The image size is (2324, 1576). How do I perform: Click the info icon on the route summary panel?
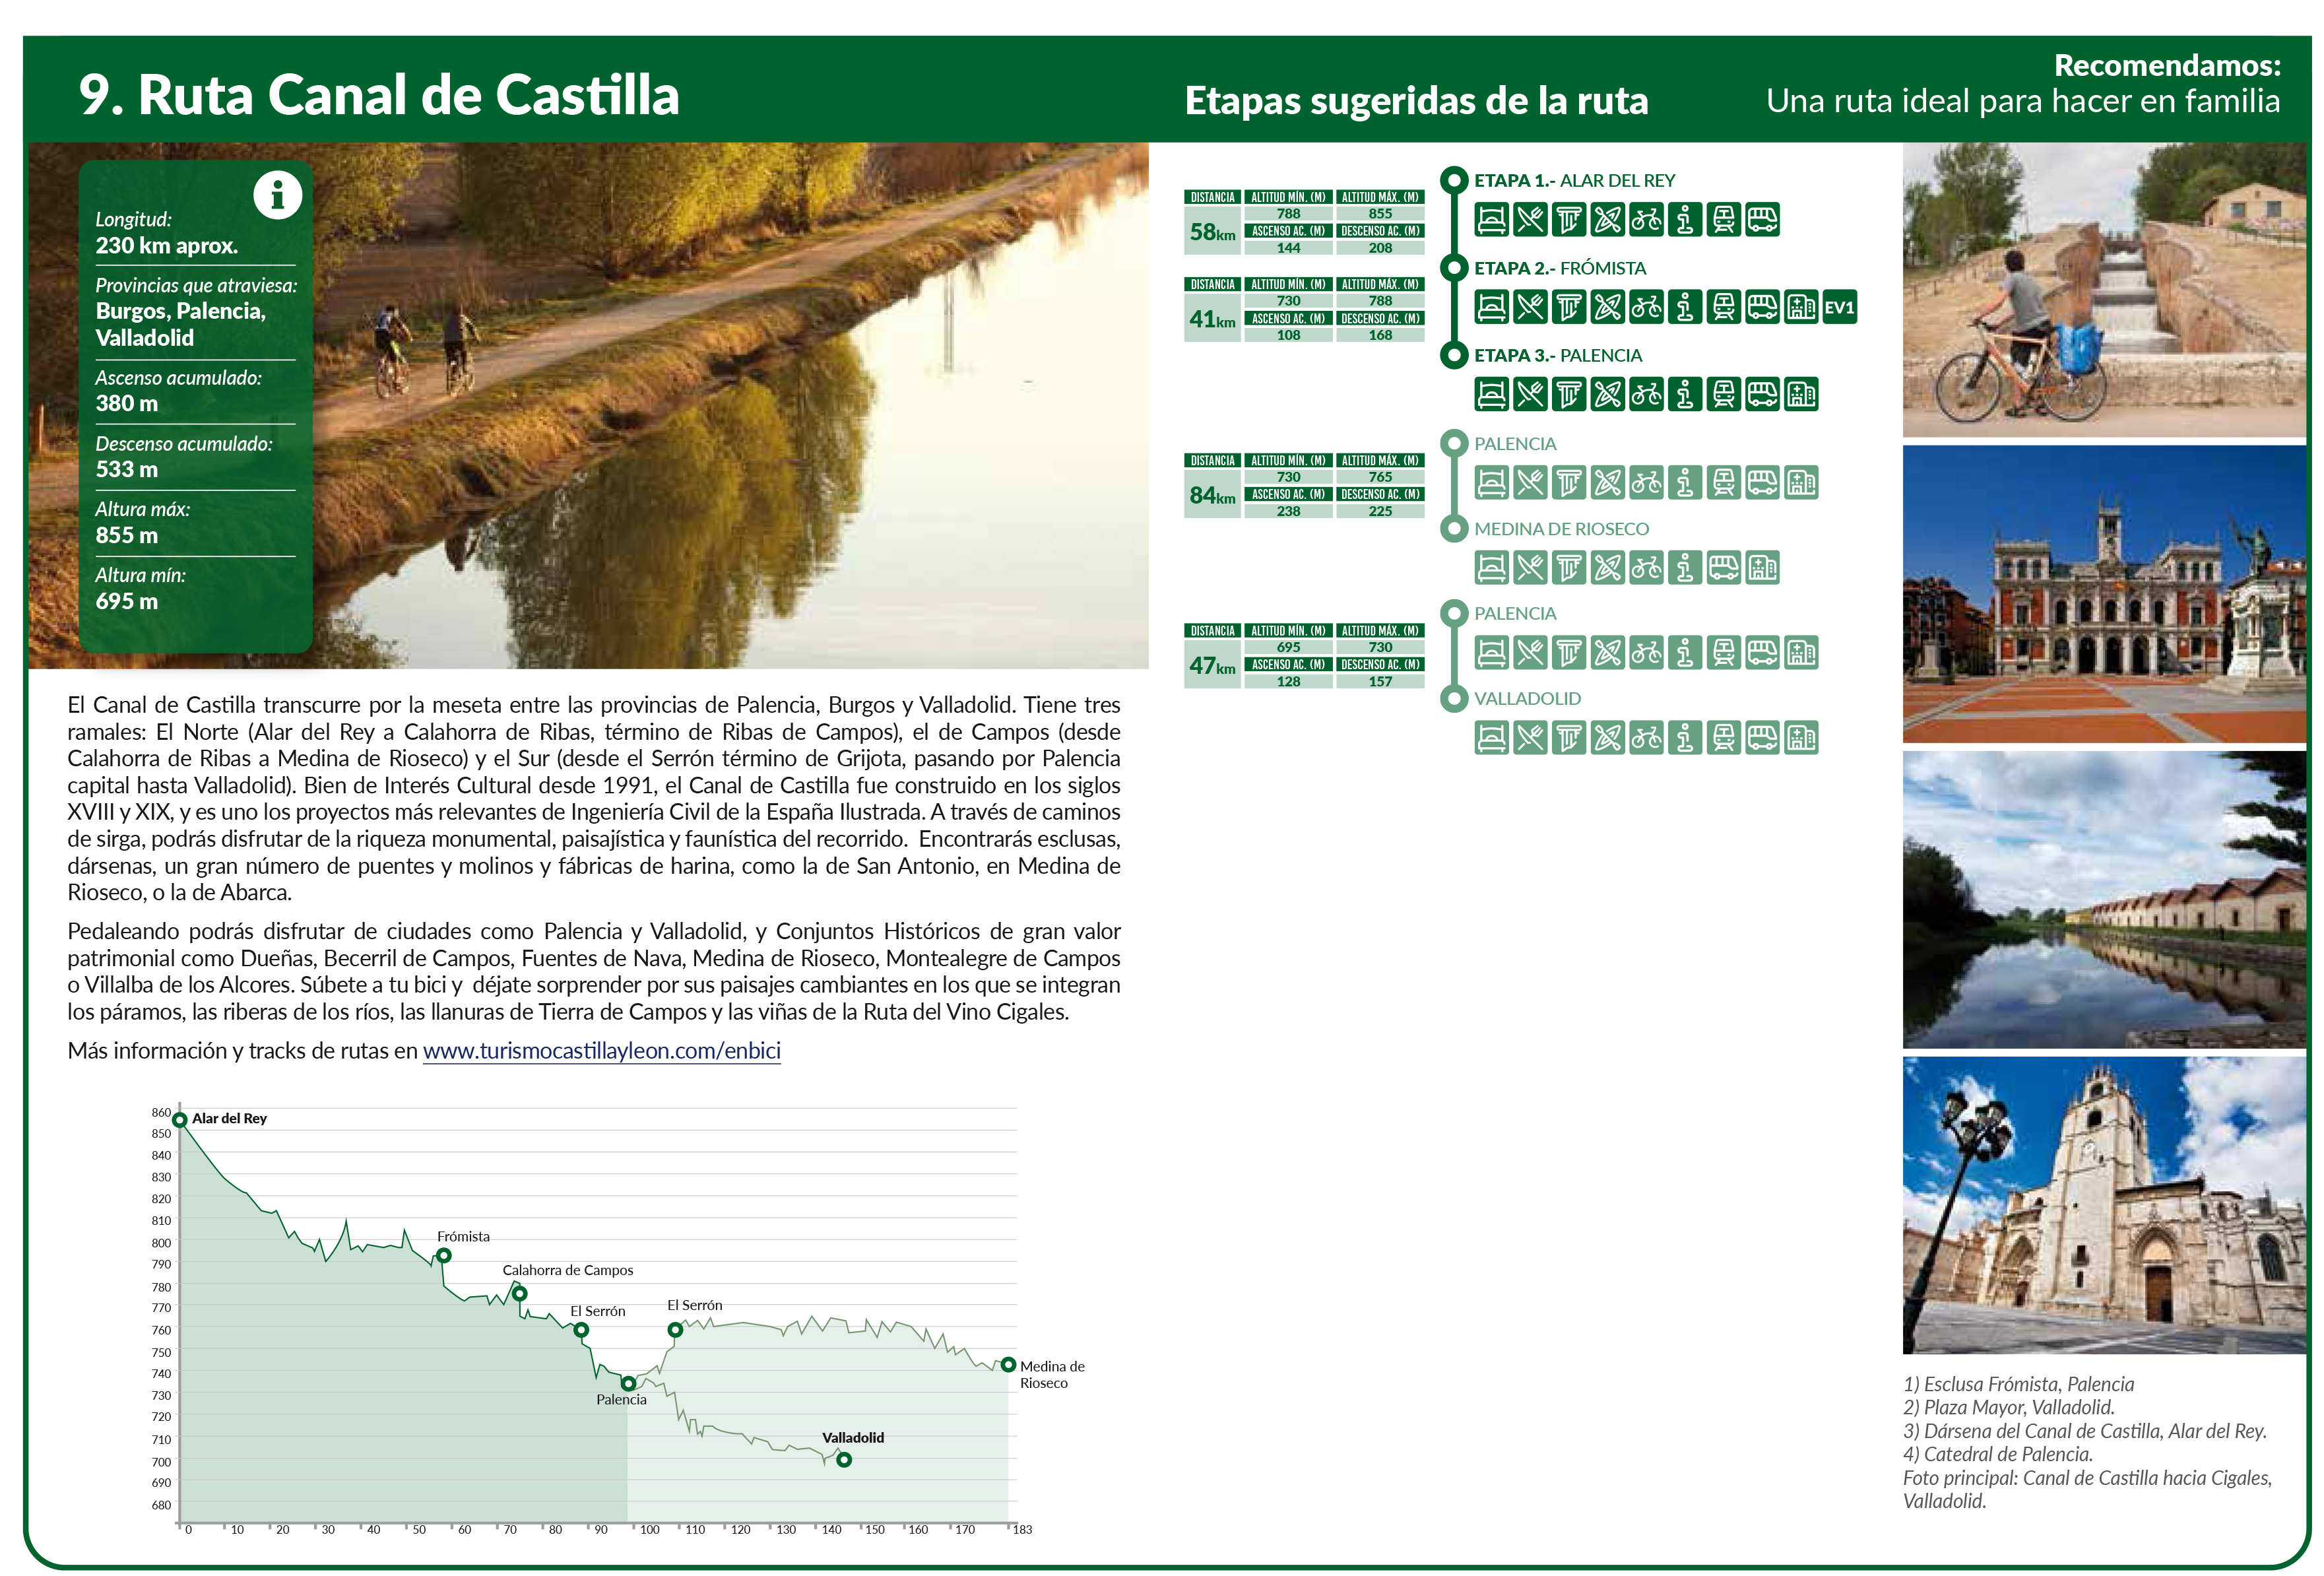(x=277, y=195)
